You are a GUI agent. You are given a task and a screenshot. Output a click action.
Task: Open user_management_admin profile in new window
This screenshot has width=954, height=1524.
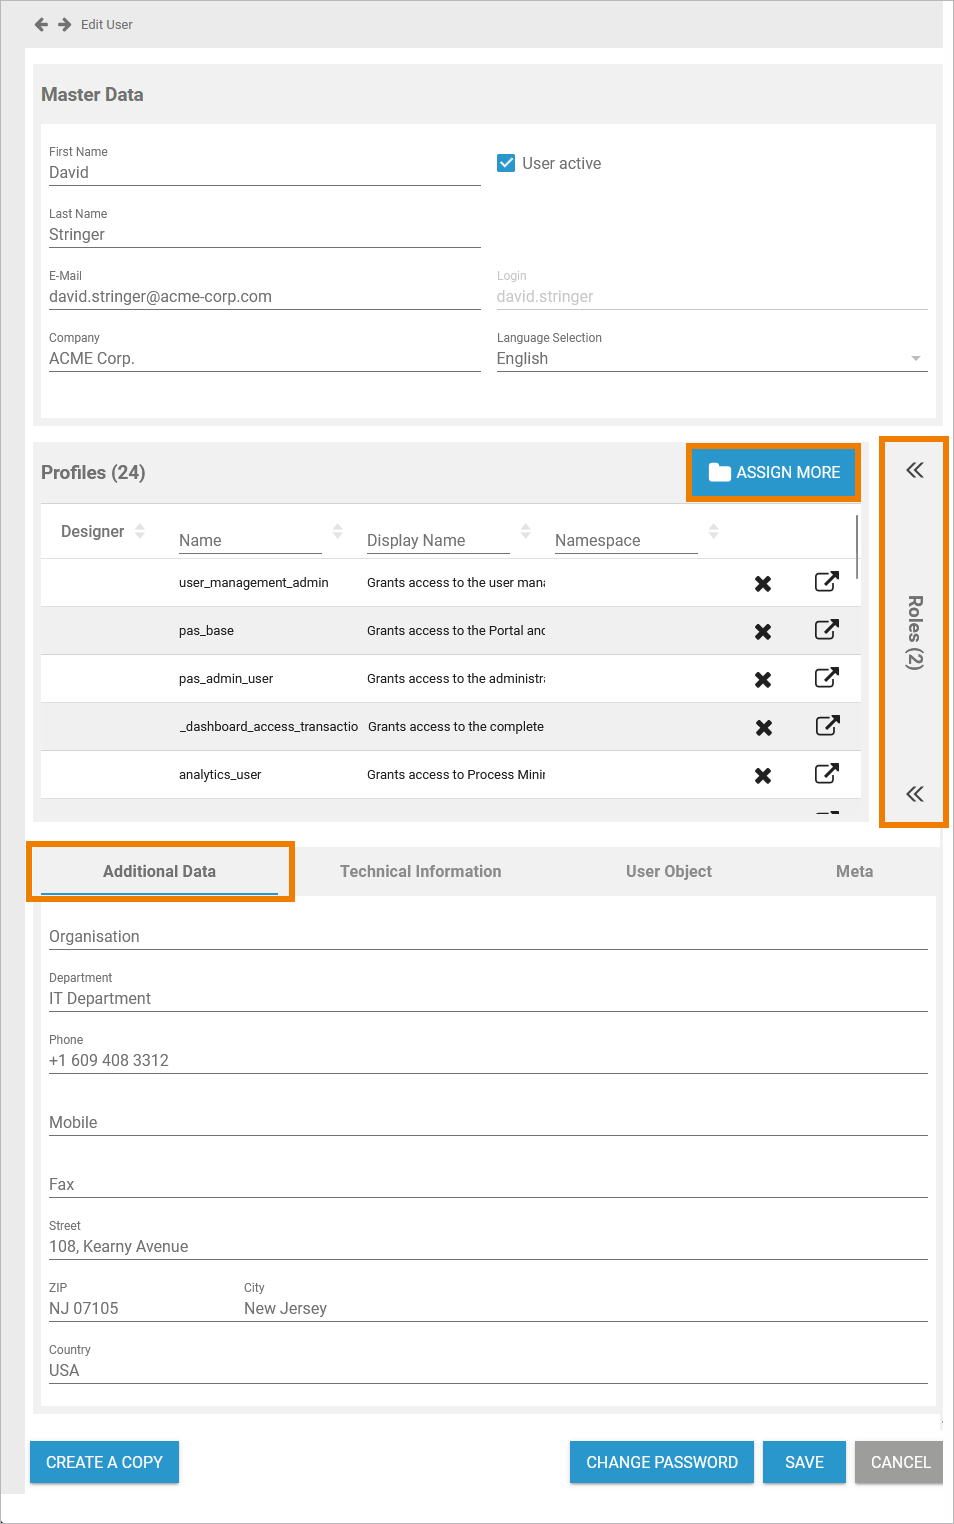pos(827,582)
